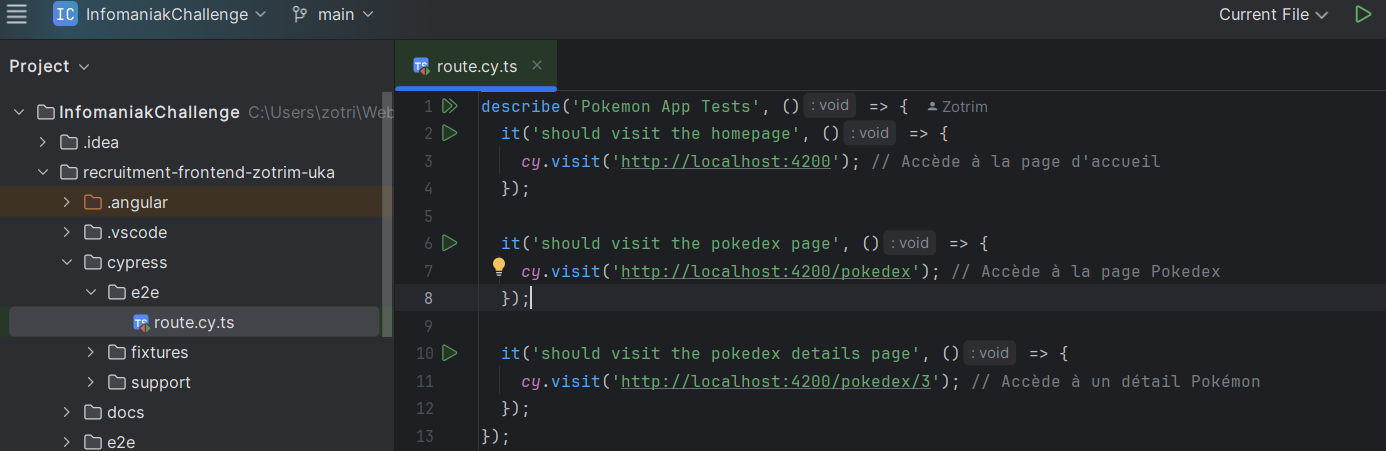Select the route.cy.ts editor tab
Screen dimensions: 1386x451
click(476, 66)
